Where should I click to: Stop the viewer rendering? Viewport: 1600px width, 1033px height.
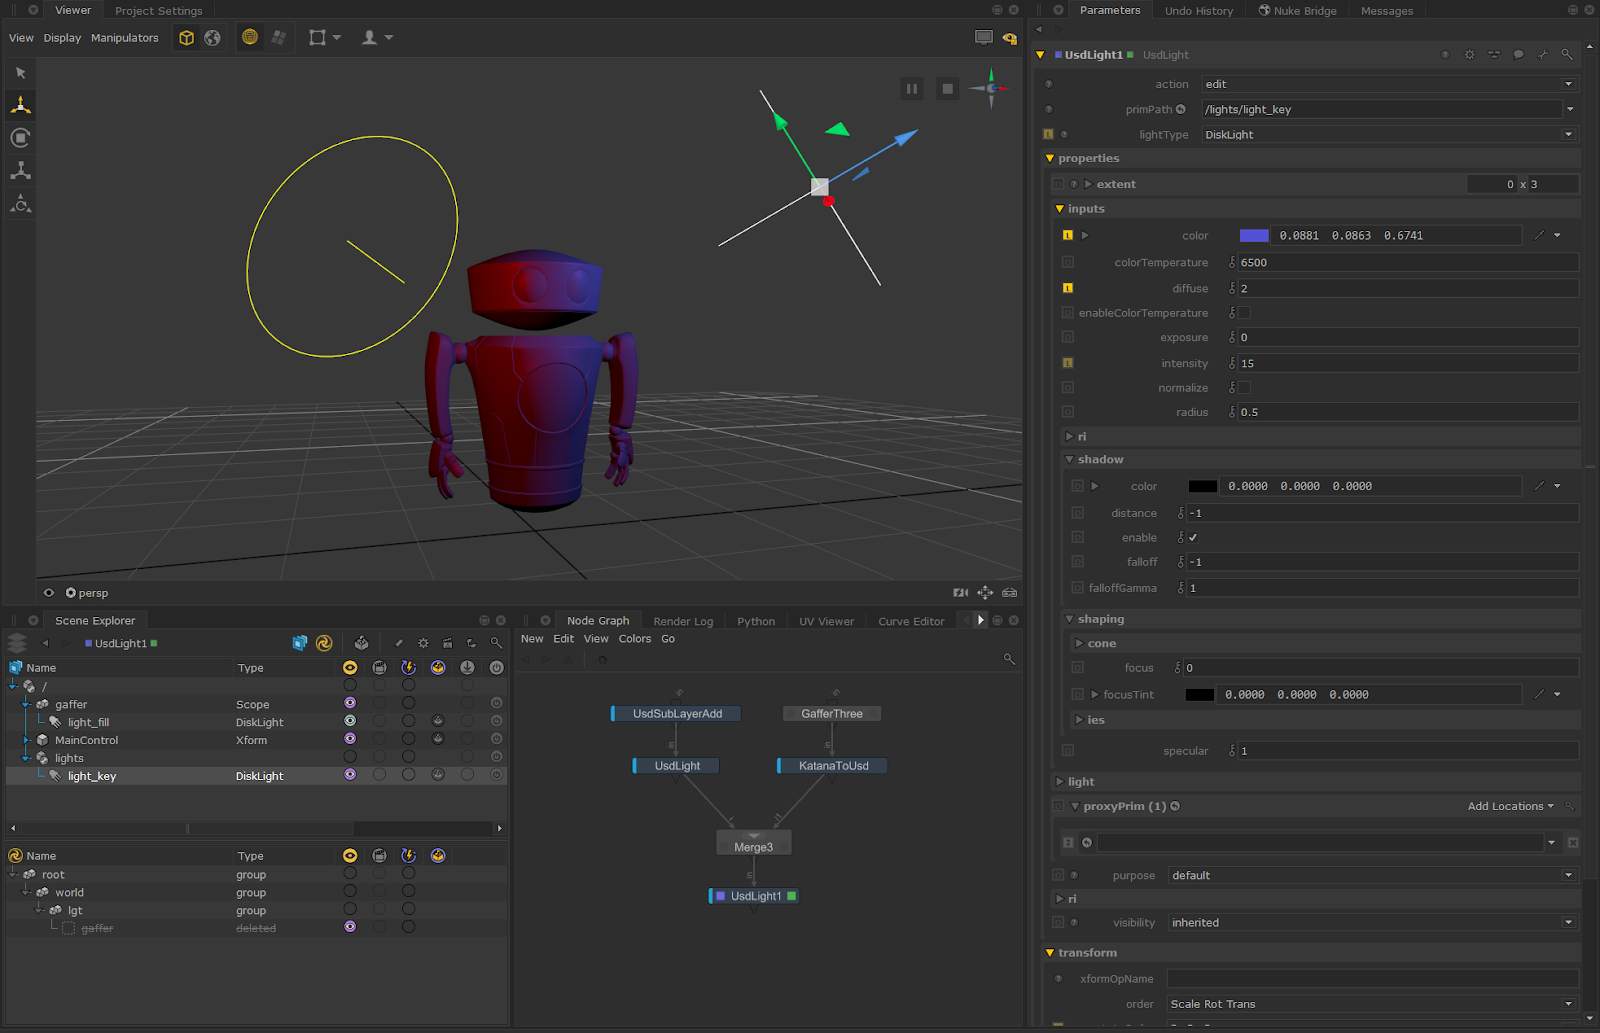tap(947, 89)
